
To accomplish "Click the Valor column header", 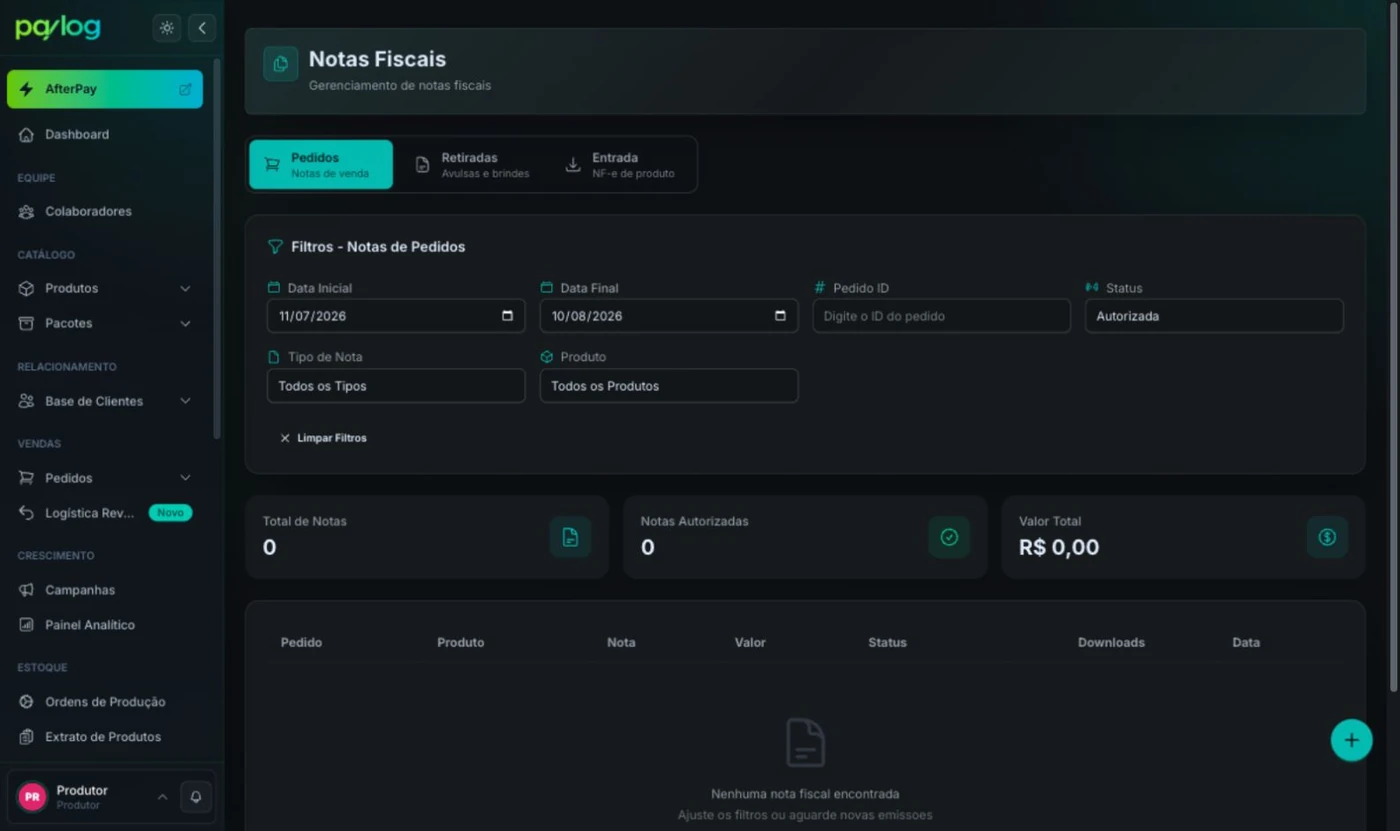I will pos(750,642).
